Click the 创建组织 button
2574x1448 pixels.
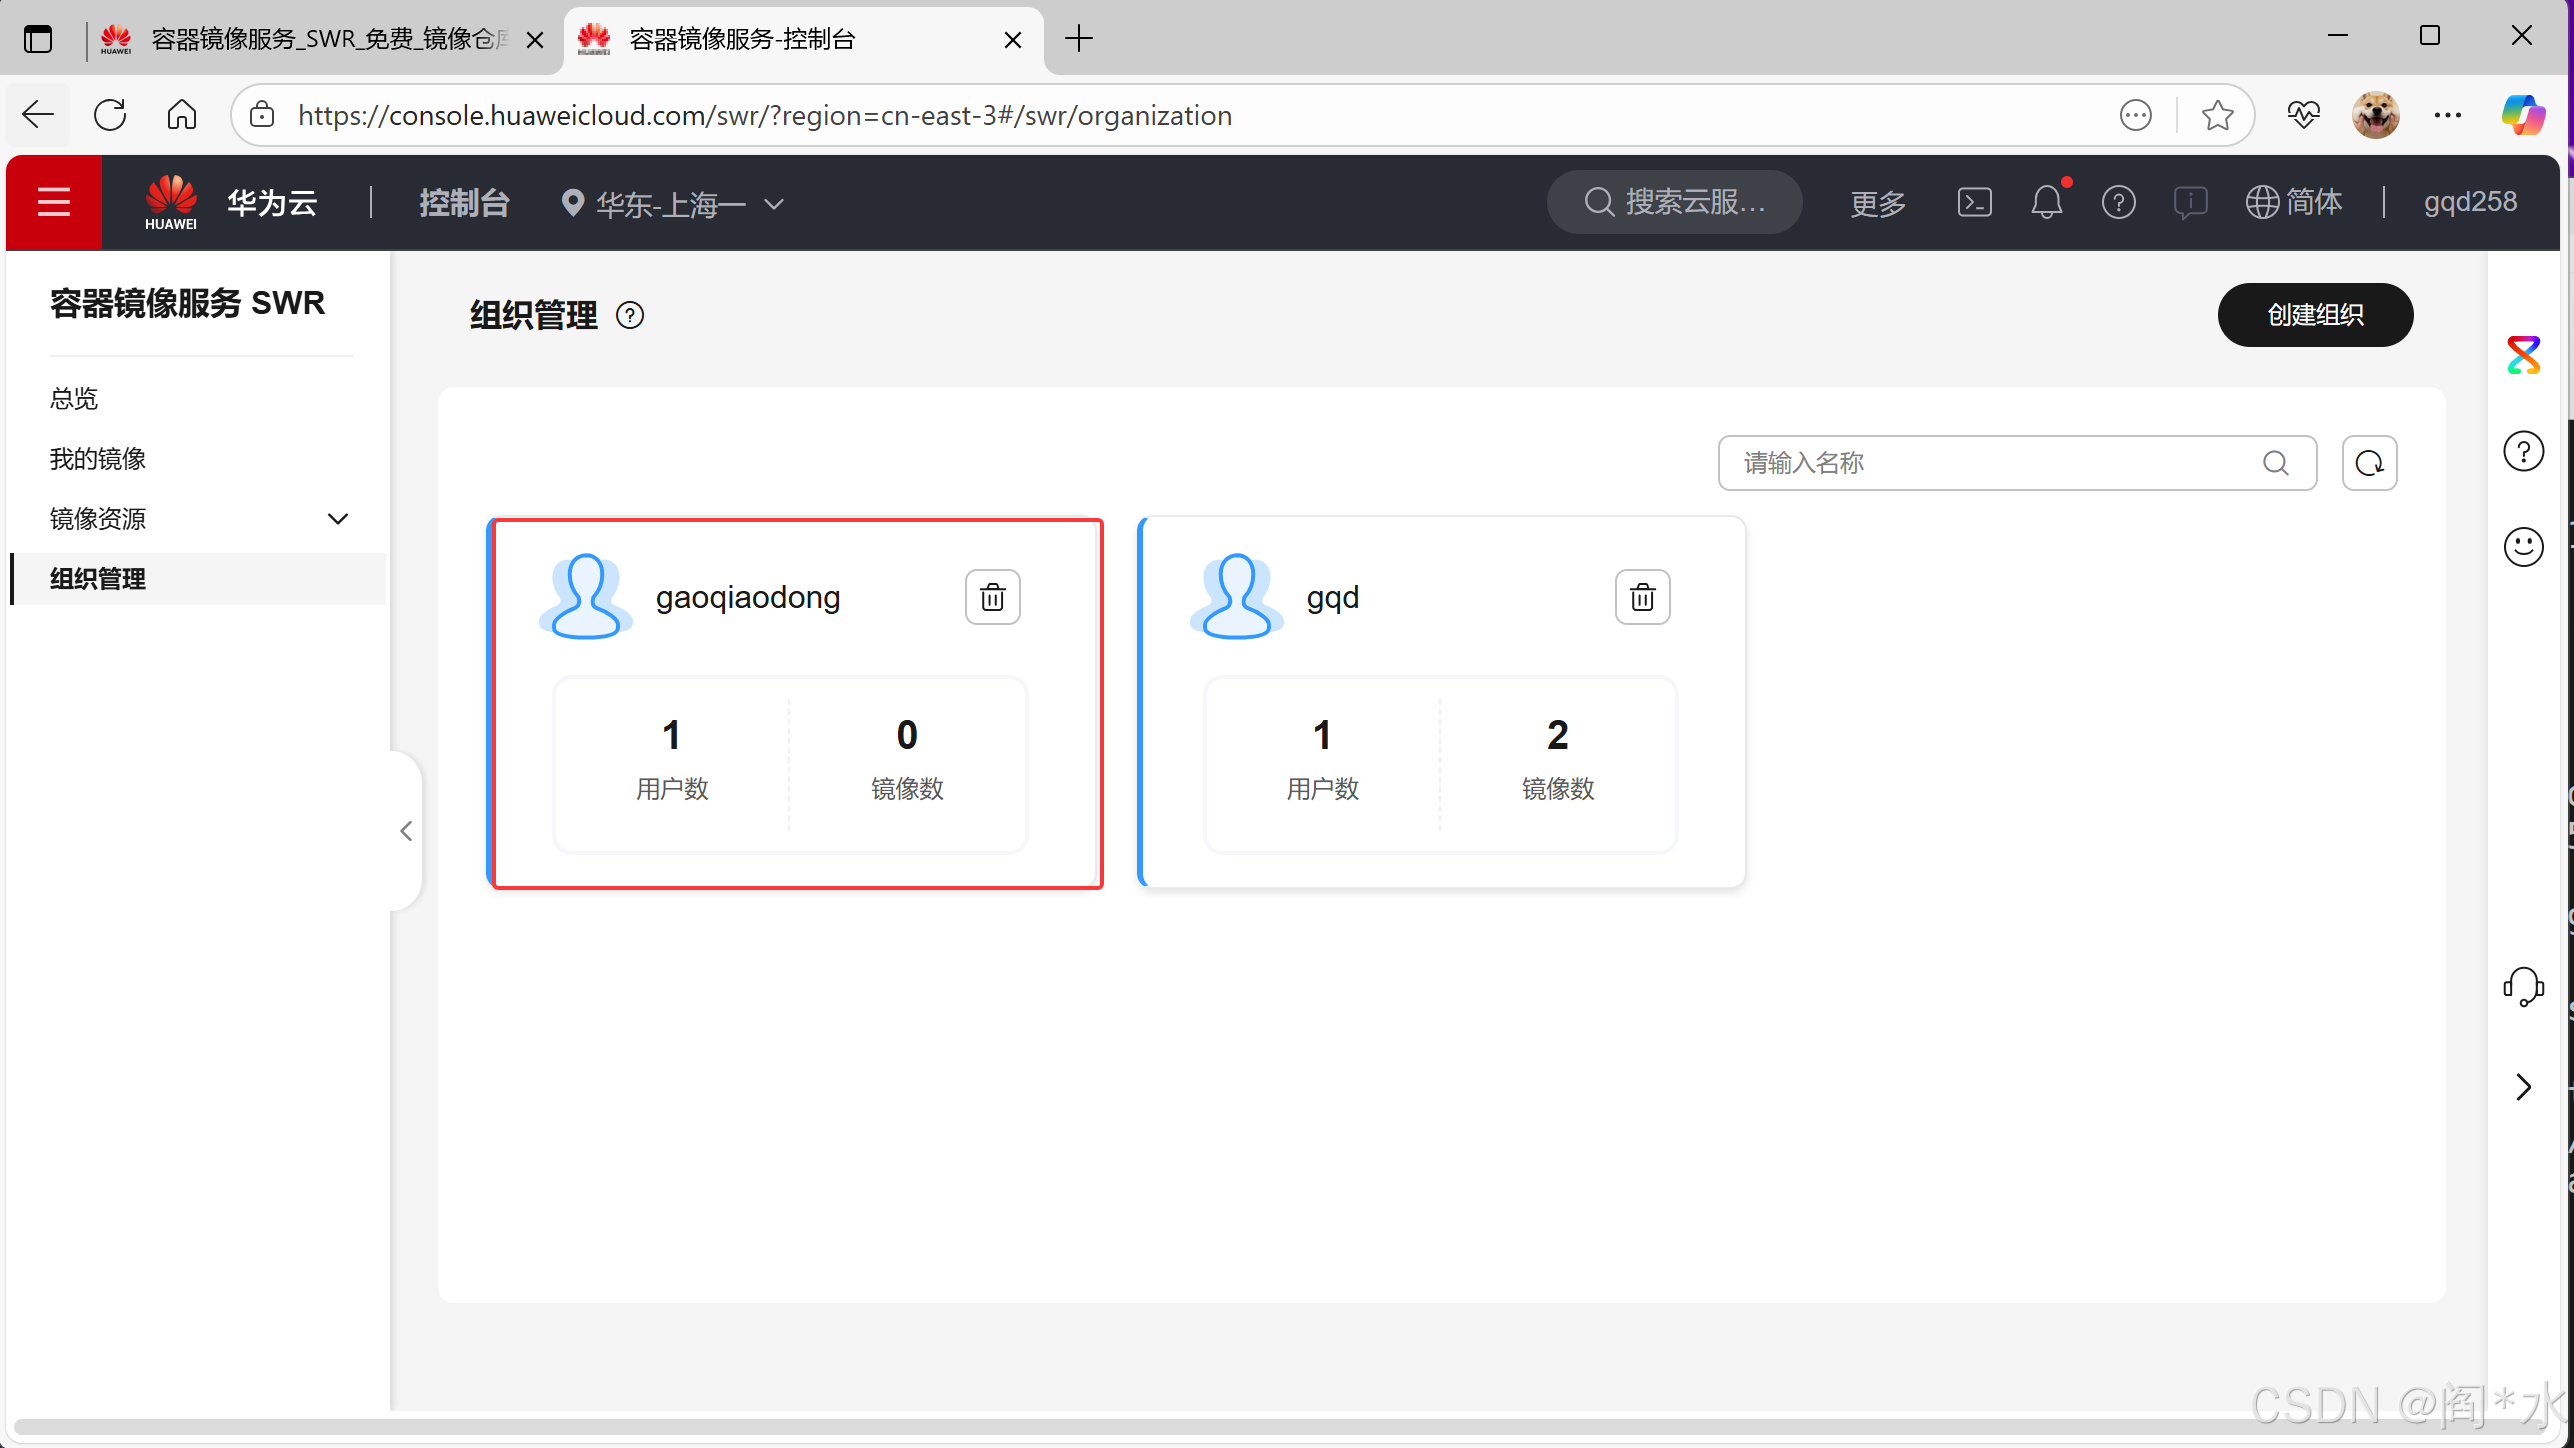2315,315
